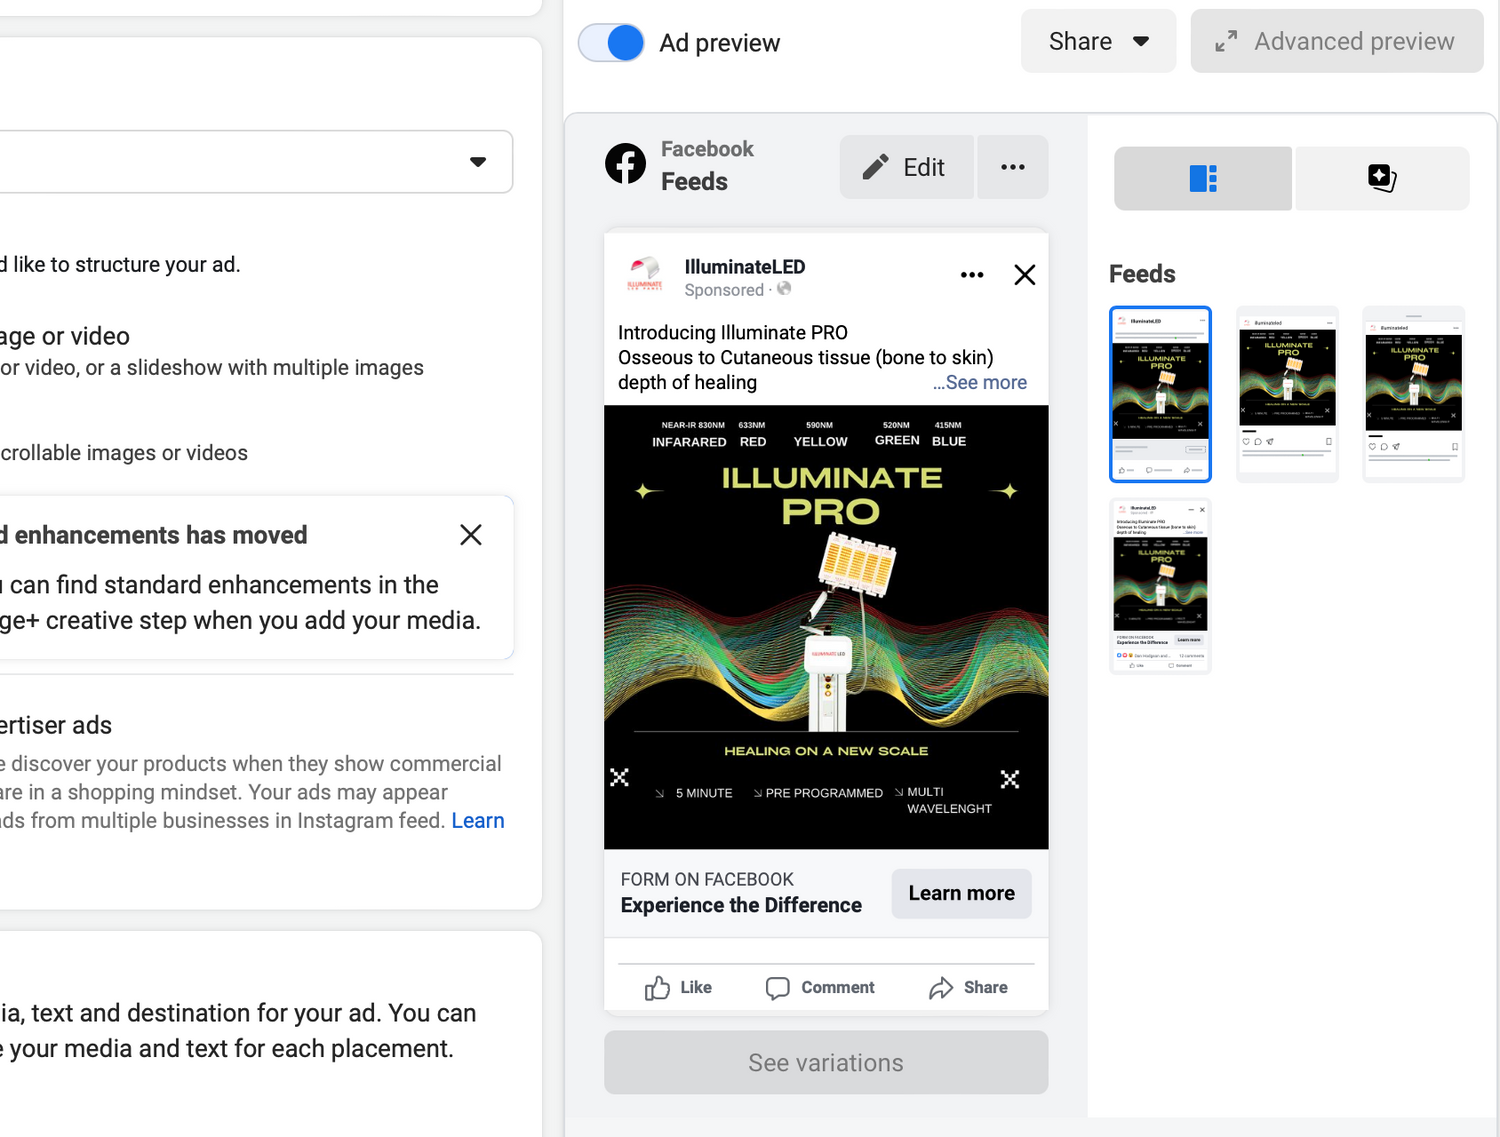Switch to the creative enhancements preview tab
This screenshot has width=1500, height=1137.
[x=1382, y=178]
